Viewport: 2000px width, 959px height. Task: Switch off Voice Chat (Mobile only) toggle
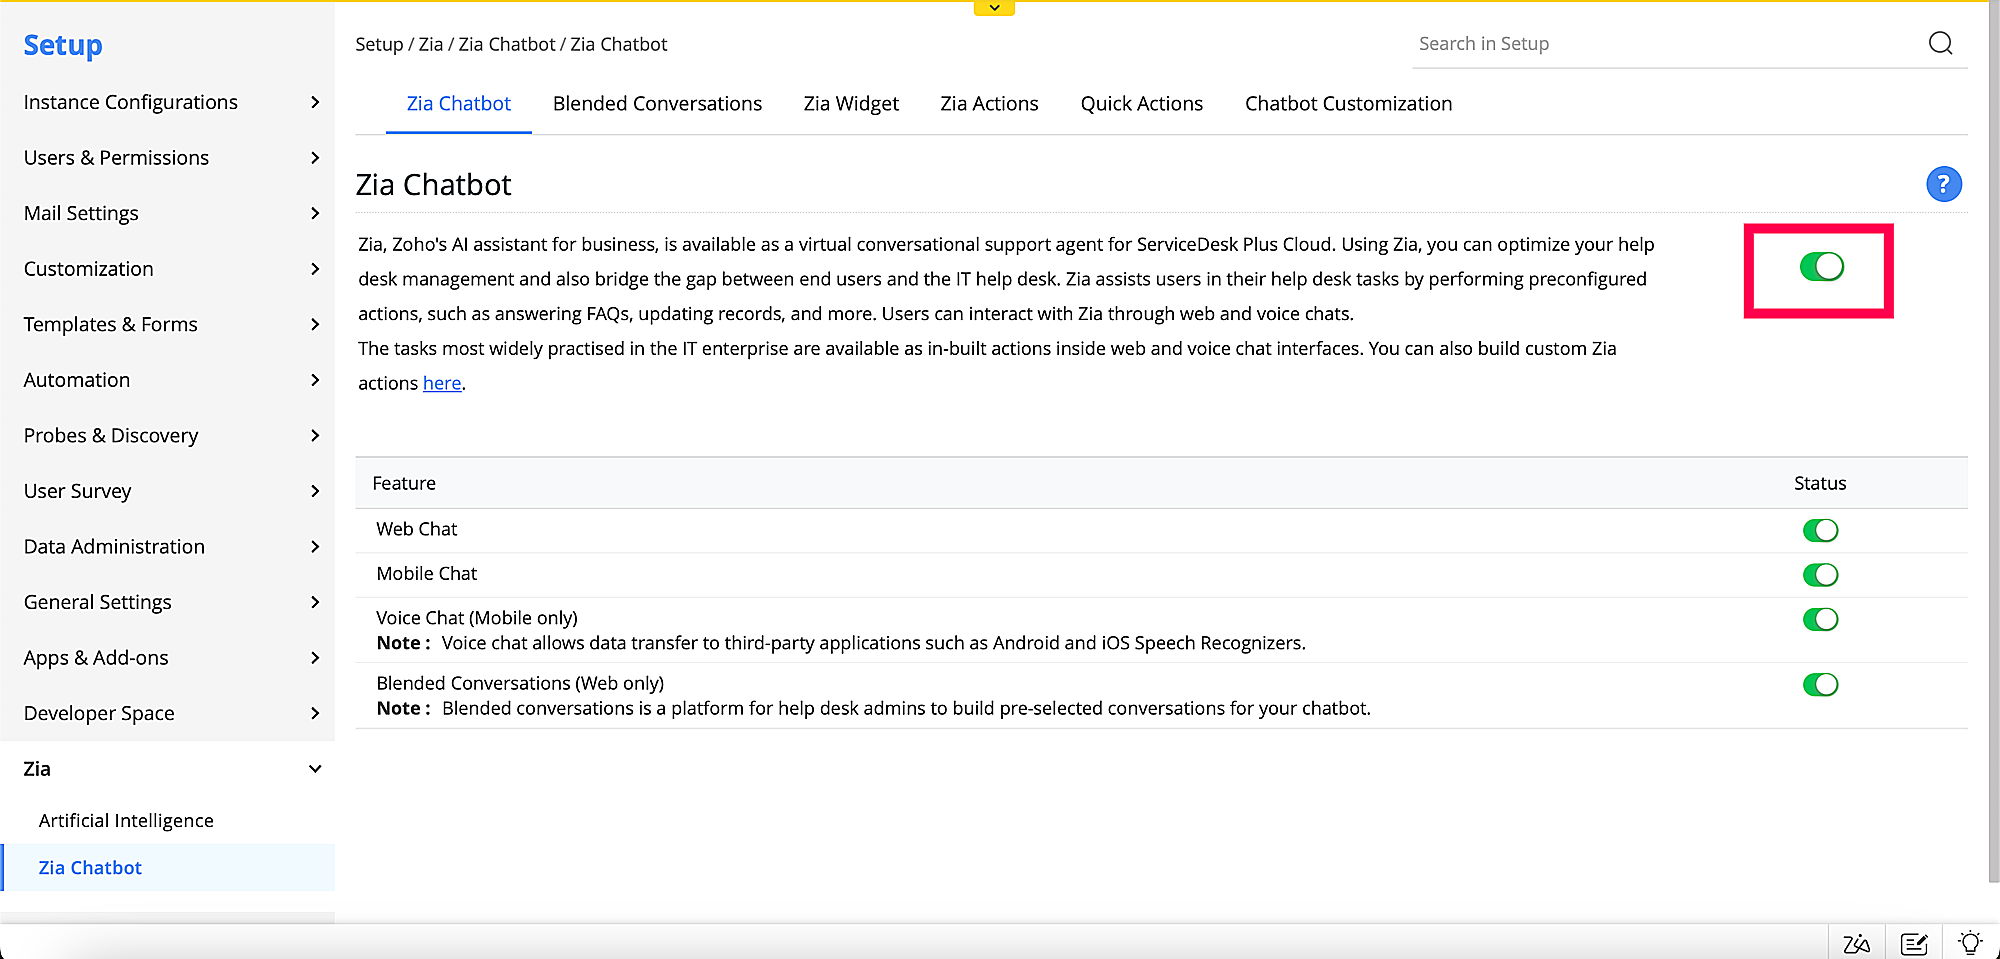[1820, 620]
